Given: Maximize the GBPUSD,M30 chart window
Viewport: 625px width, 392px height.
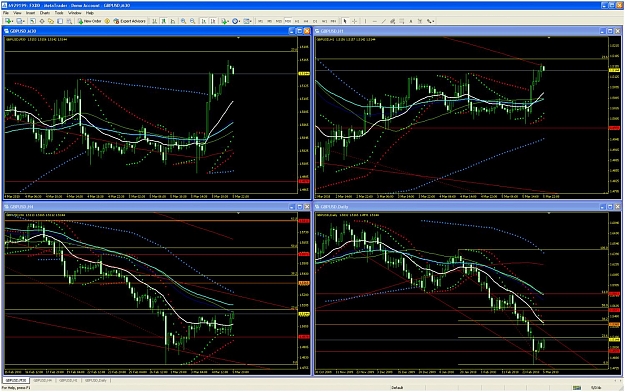Looking at the screenshot, I should click(299, 31).
